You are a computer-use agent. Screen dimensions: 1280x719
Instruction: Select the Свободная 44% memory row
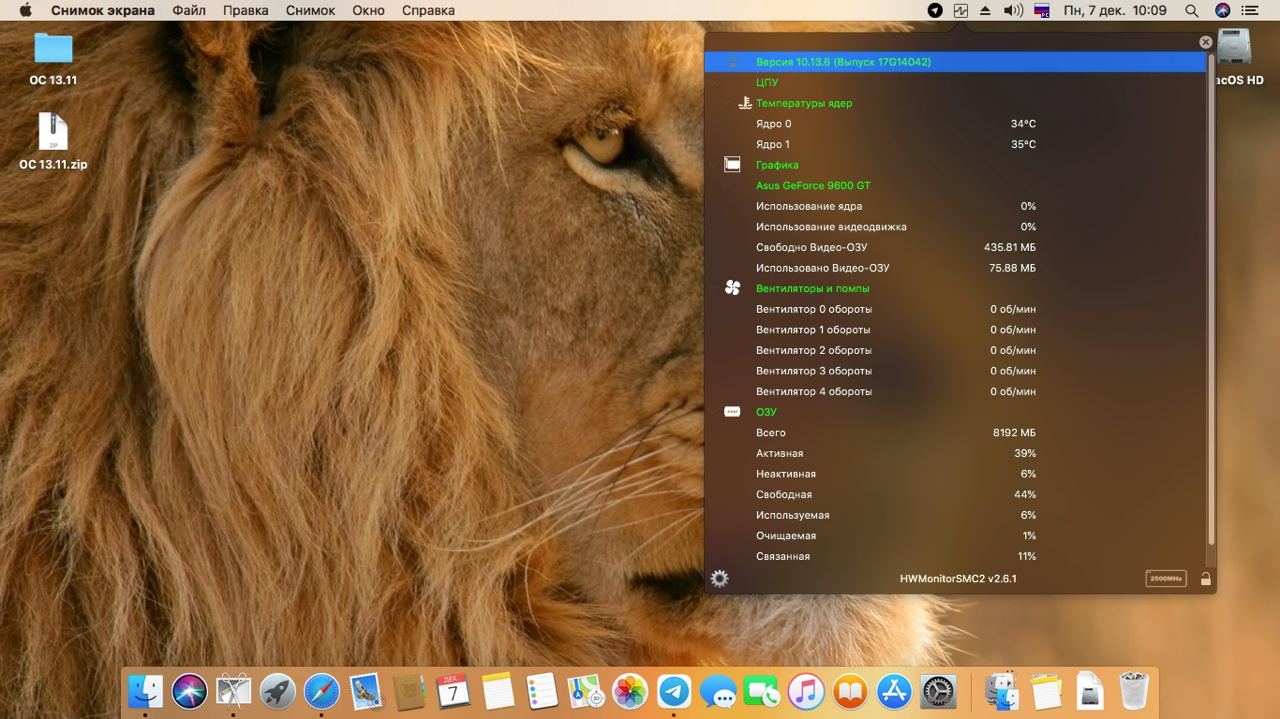[x=955, y=494]
